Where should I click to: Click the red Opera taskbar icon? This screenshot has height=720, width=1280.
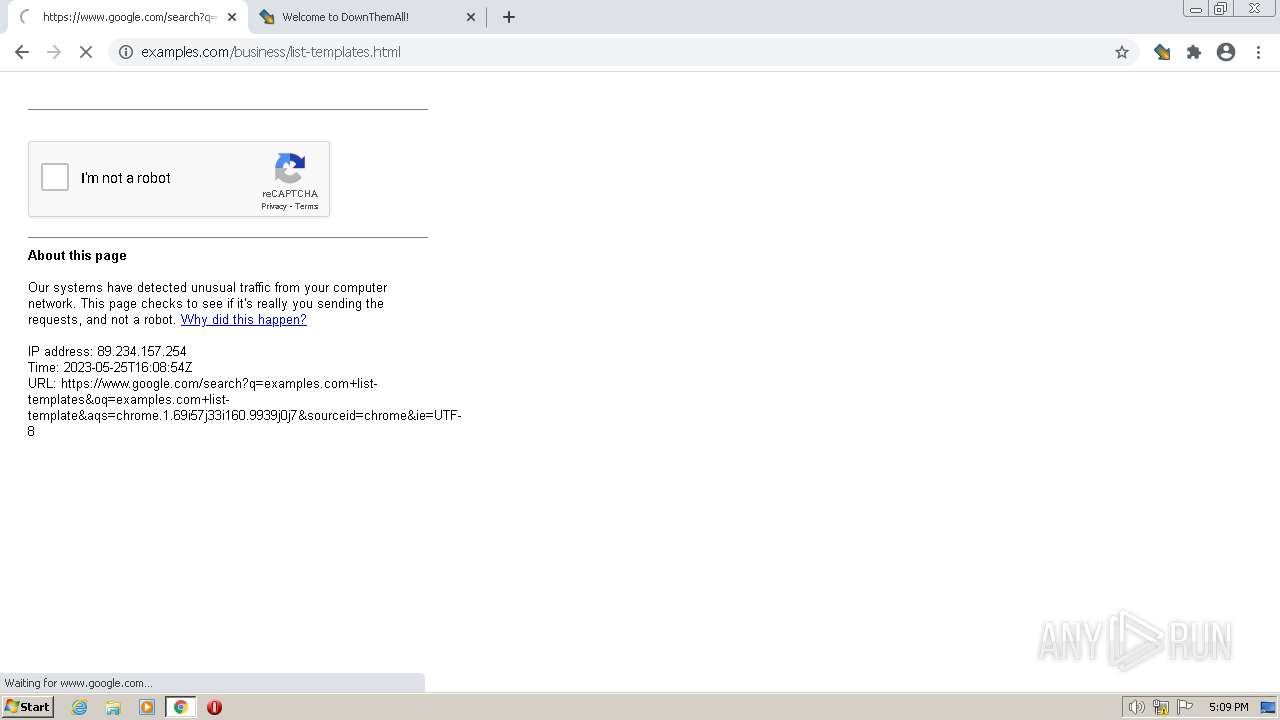pyautogui.click(x=214, y=707)
